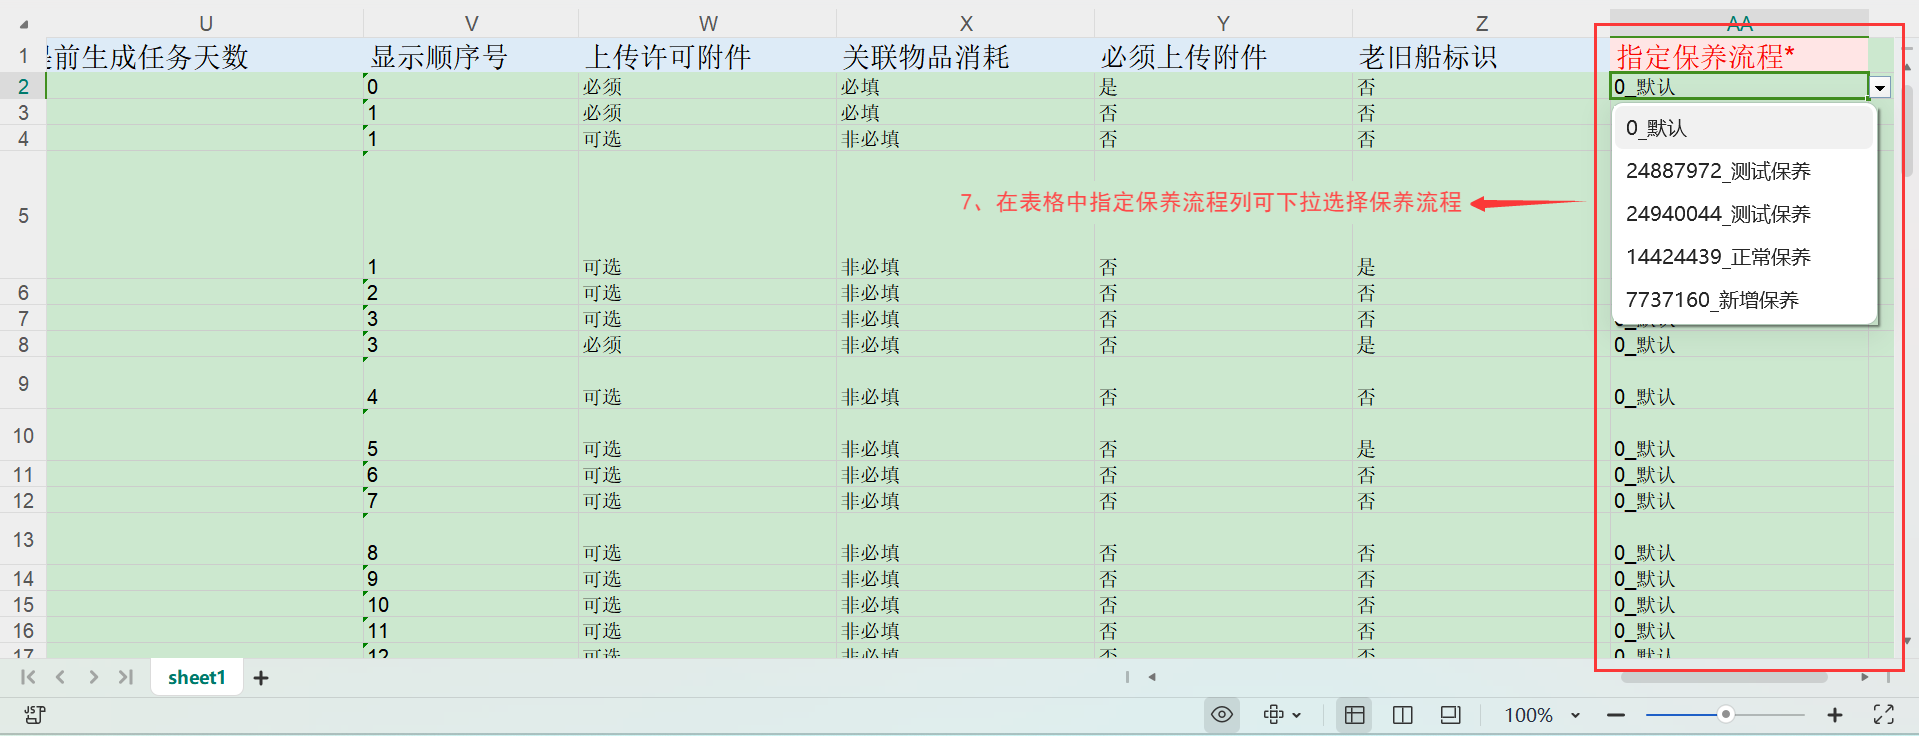Viewport: 1919px width, 736px height.
Task: Toggle eye protection mode icon
Action: point(1222,714)
